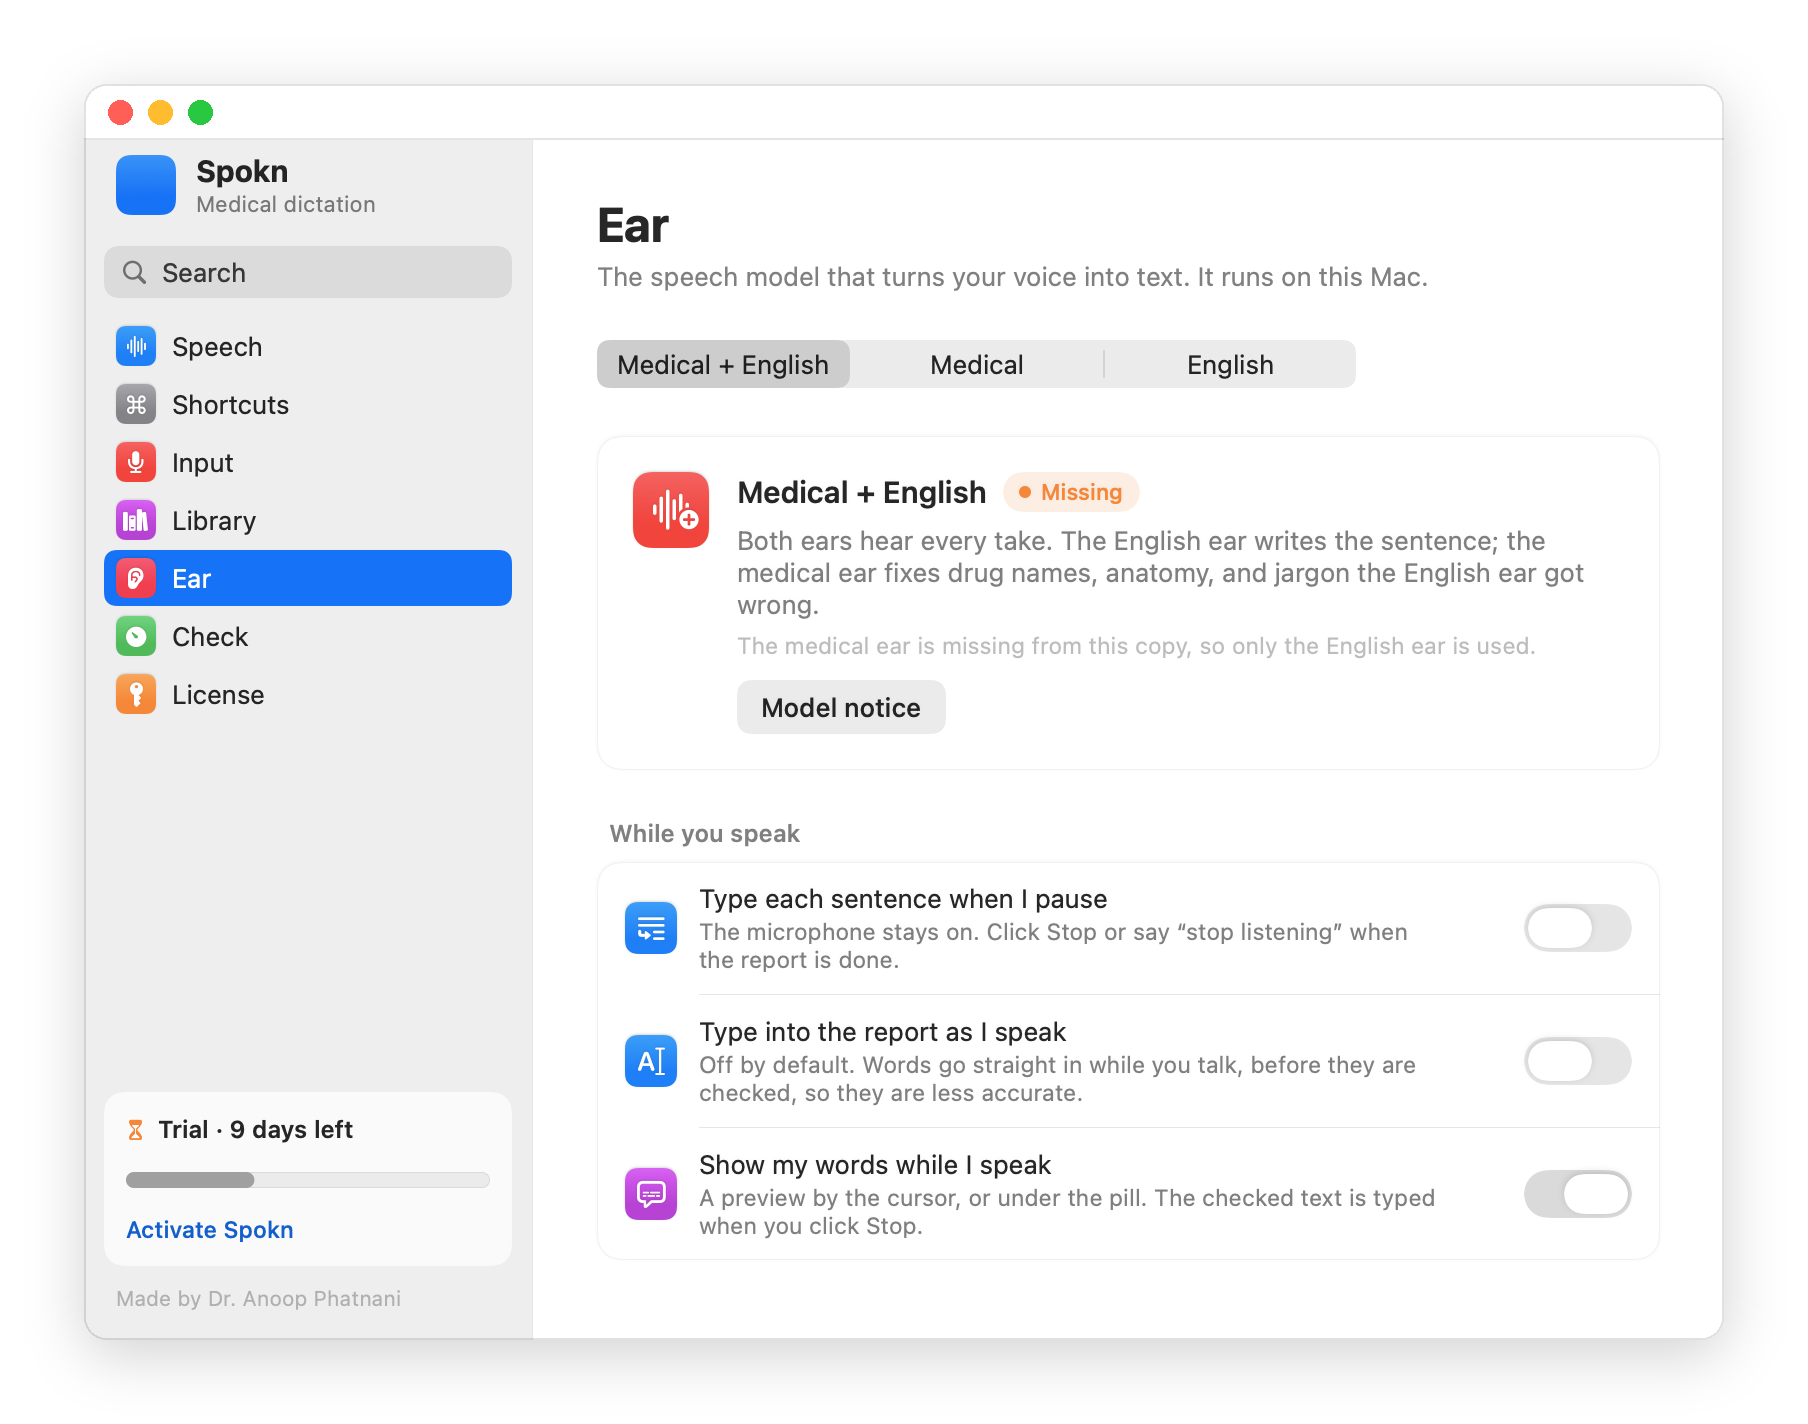Image resolution: width=1808 pixels, height=1424 pixels.
Task: Open the Speech section
Action: pos(308,346)
